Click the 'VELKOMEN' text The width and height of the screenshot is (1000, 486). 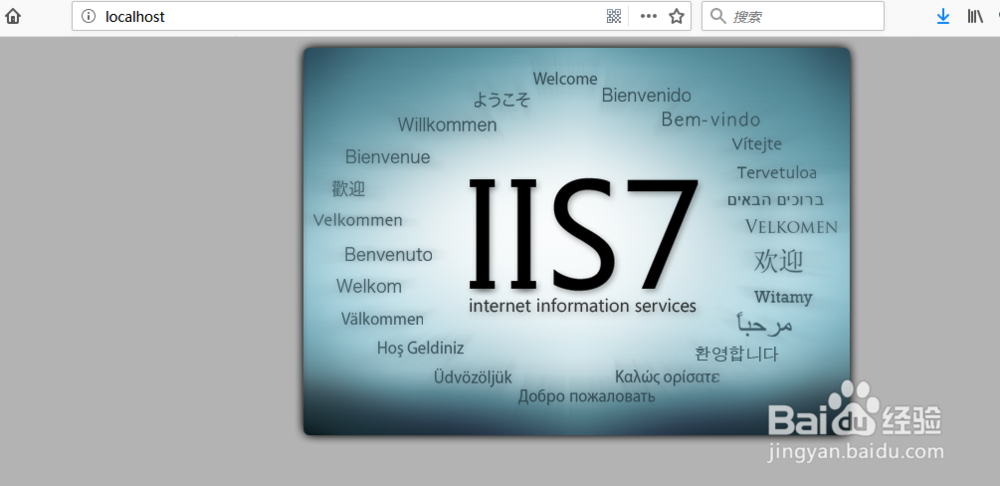click(791, 226)
